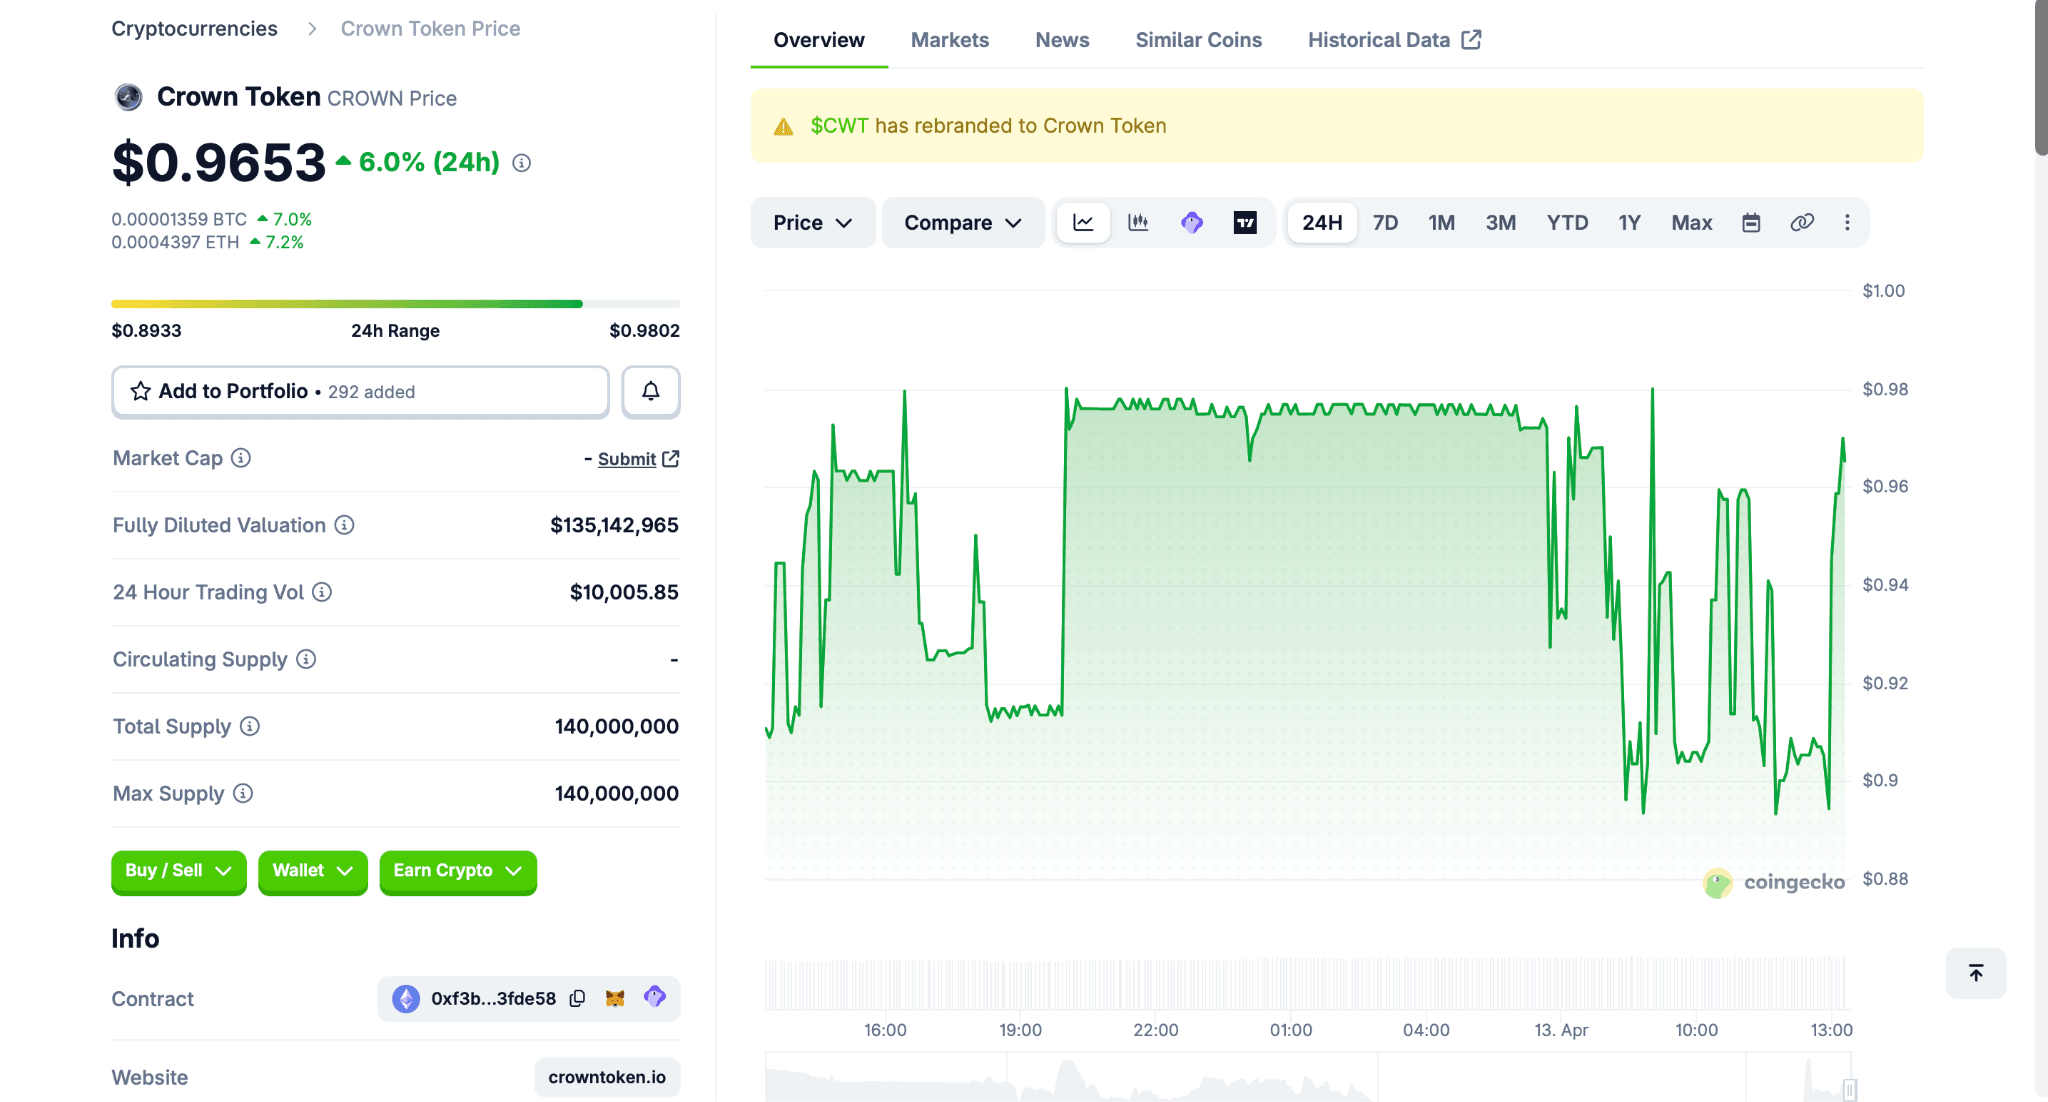Toggle Add to Portfolio star
This screenshot has height=1102, width=2048.
click(x=140, y=391)
